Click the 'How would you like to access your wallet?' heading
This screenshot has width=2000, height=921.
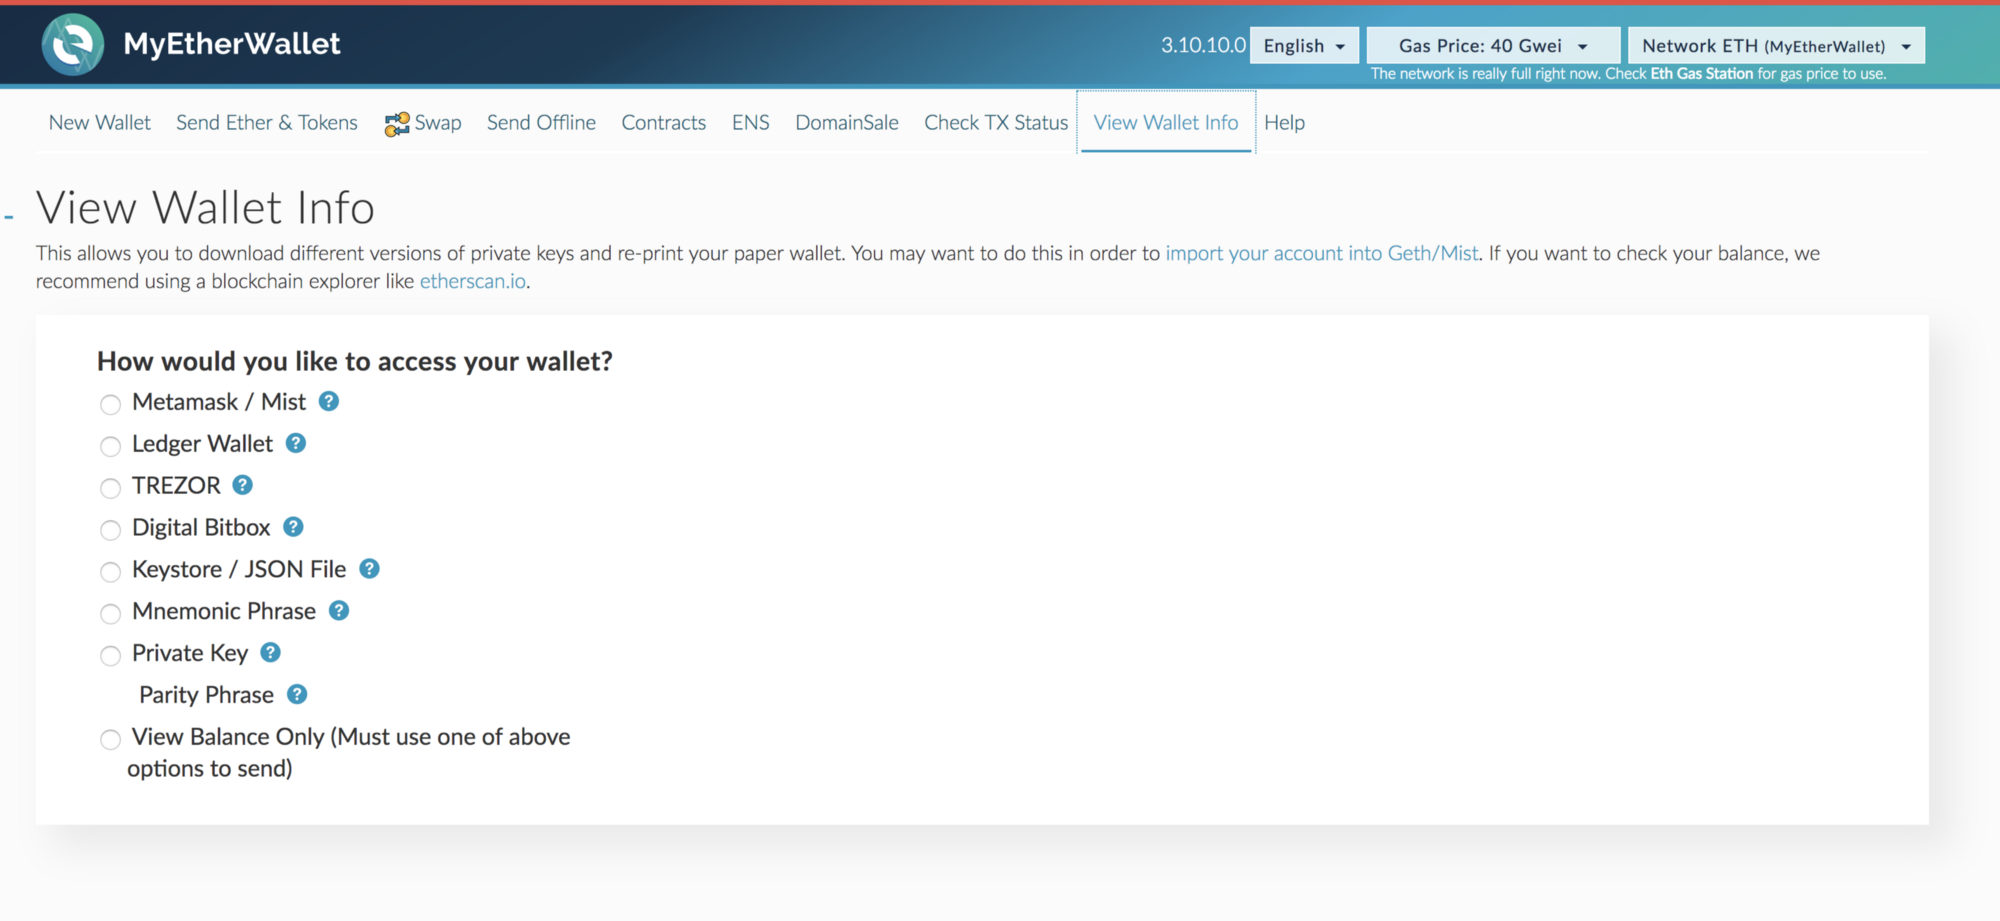pos(355,361)
